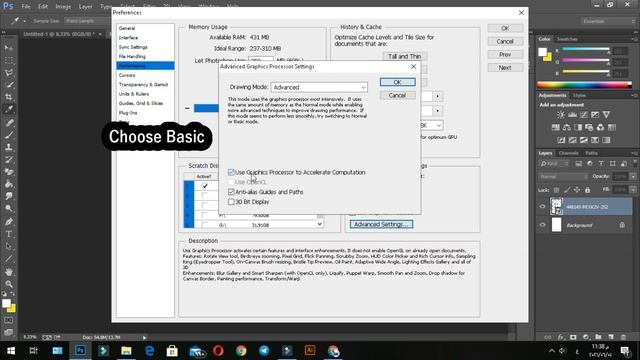
Task: Open the Edit menu
Action: pos(43,6)
